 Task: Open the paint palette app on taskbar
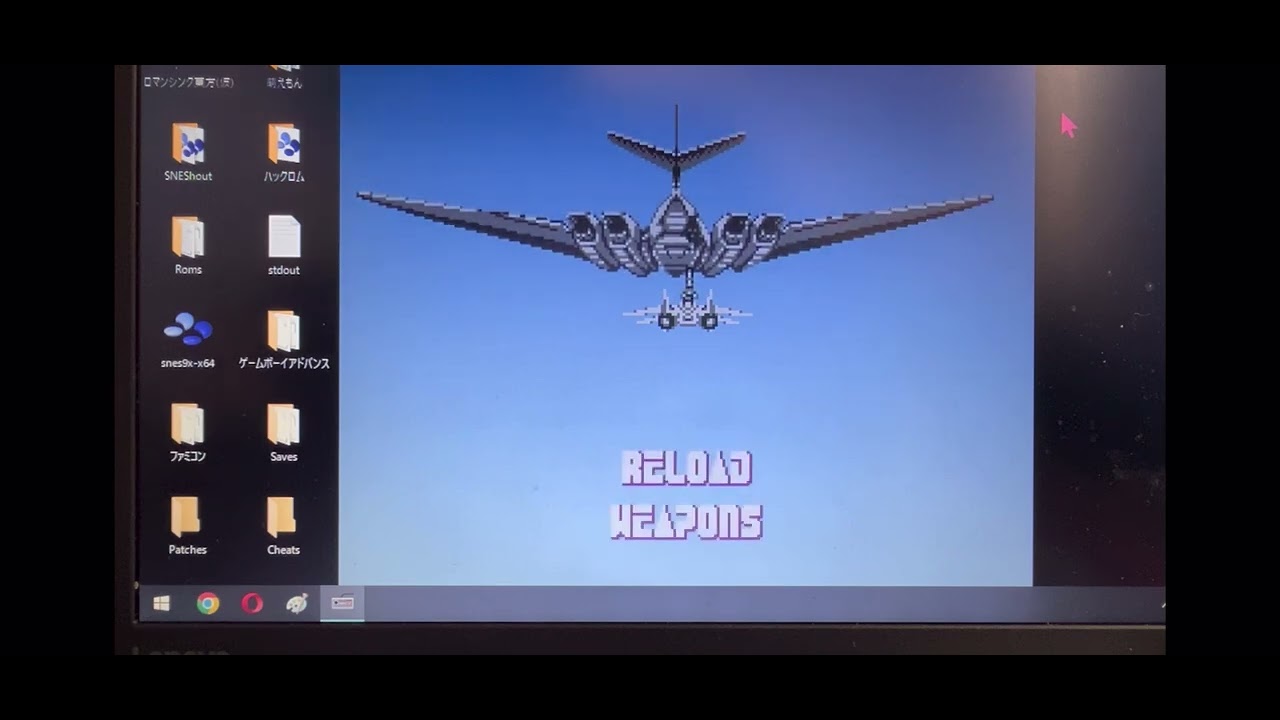point(297,603)
